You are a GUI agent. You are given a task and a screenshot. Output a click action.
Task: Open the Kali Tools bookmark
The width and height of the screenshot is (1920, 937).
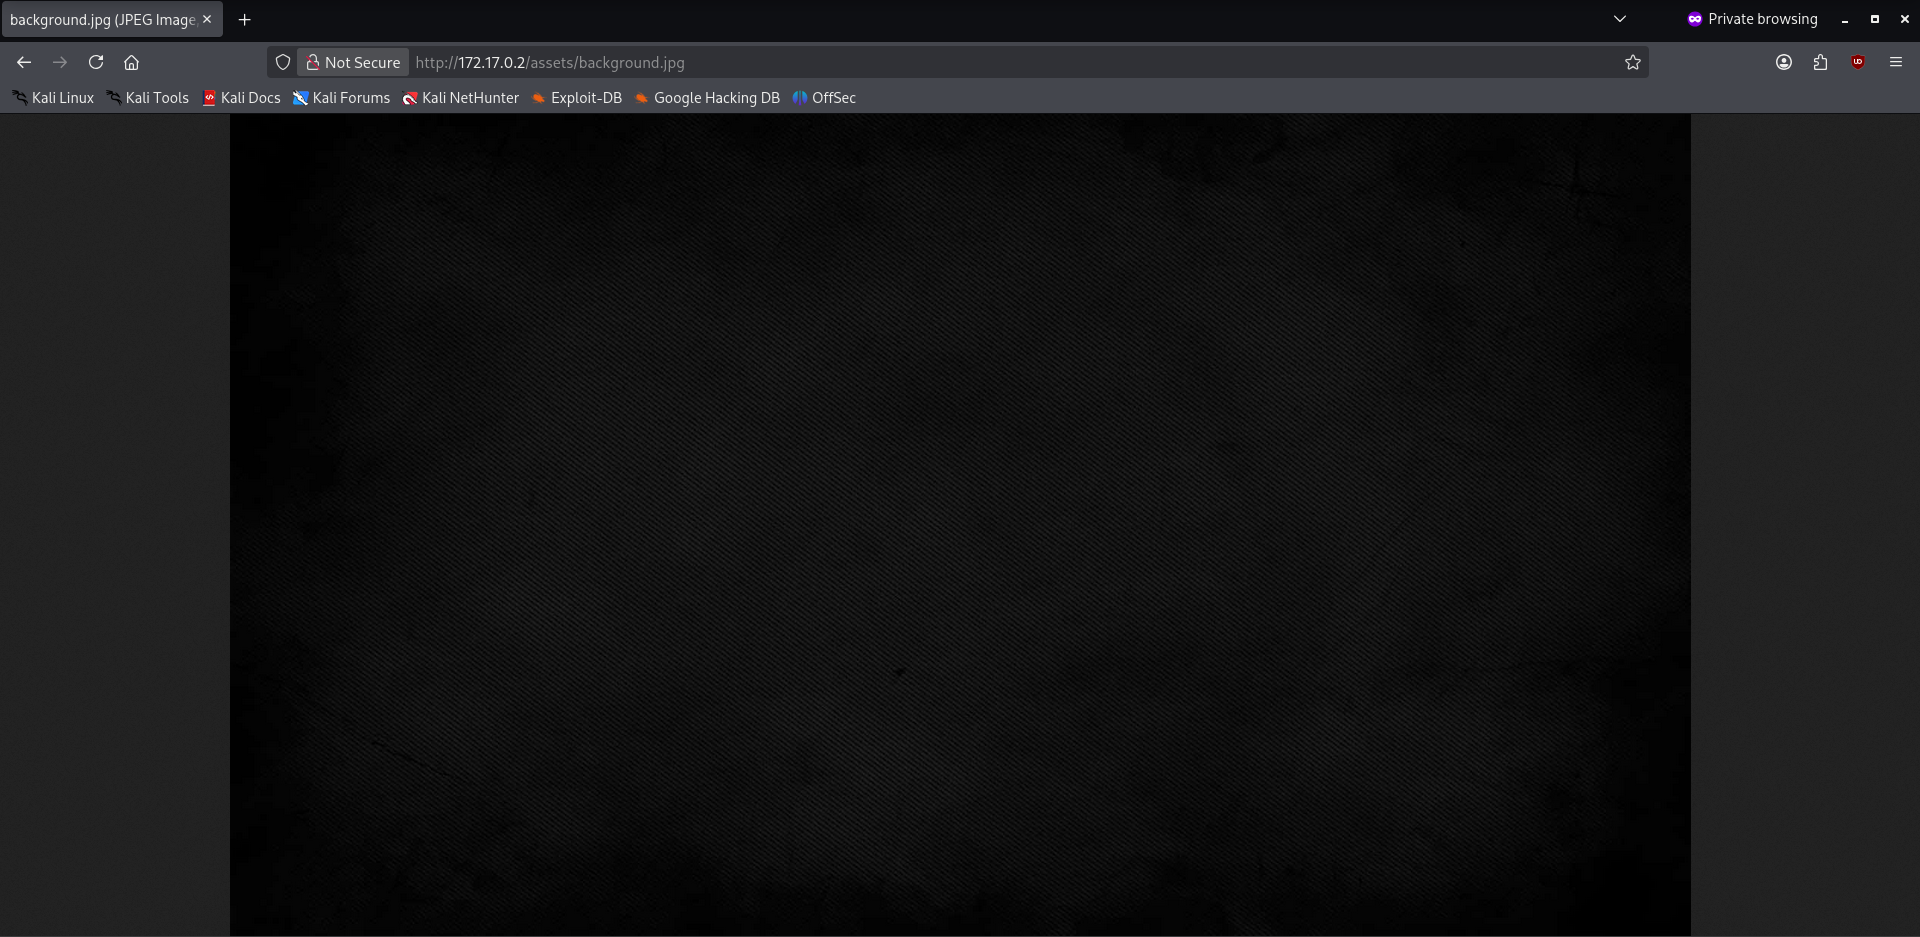tap(148, 97)
